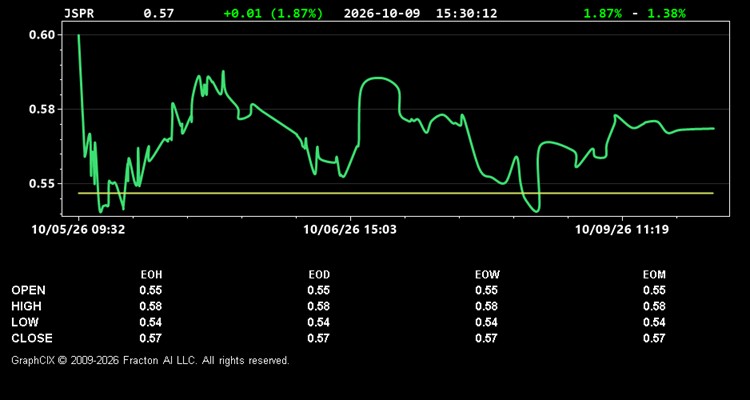Click the EOD OPEN value 0.55
The height and width of the screenshot is (400, 750).
pyautogui.click(x=319, y=290)
